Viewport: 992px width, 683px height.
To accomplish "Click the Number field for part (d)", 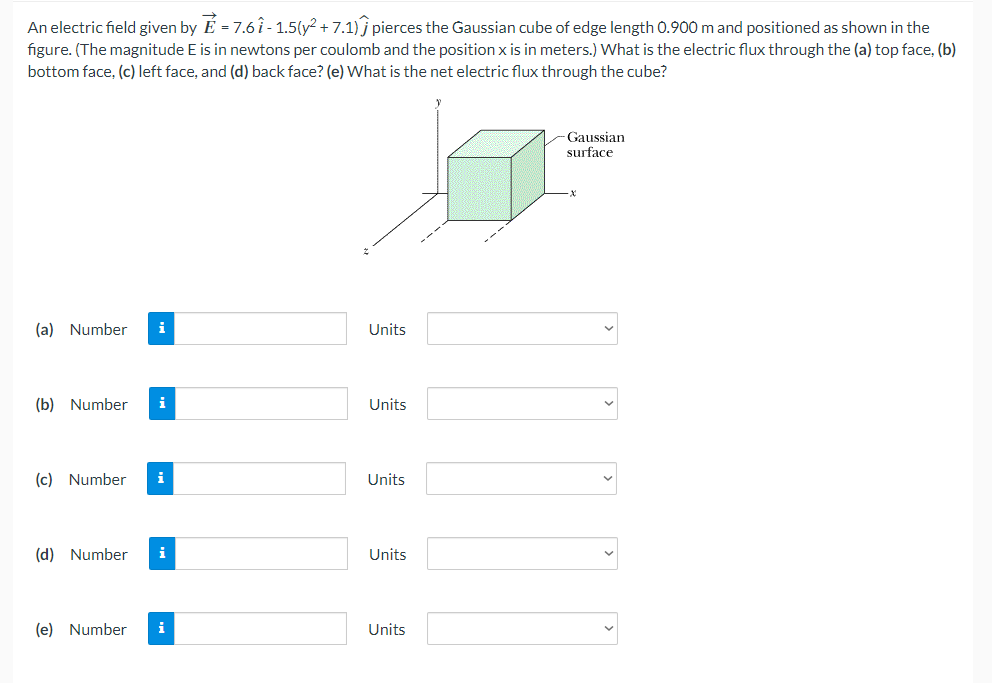I will pos(260,553).
